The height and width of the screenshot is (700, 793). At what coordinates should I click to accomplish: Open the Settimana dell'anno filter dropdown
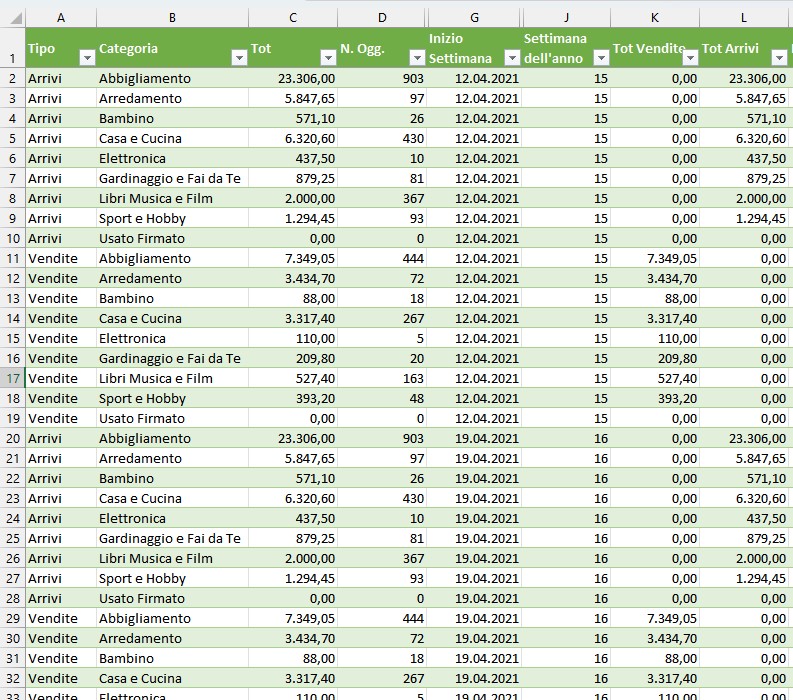point(601,58)
